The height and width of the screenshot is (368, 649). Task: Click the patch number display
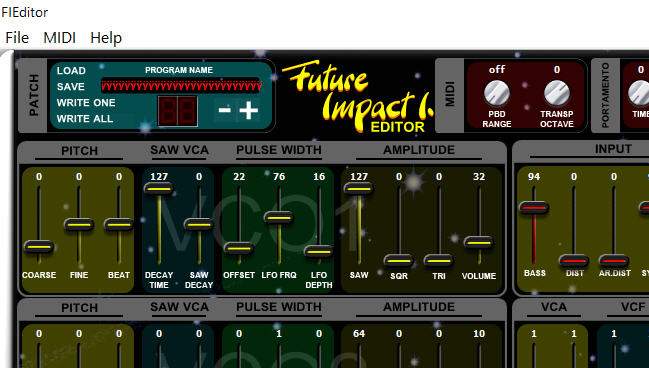178,111
